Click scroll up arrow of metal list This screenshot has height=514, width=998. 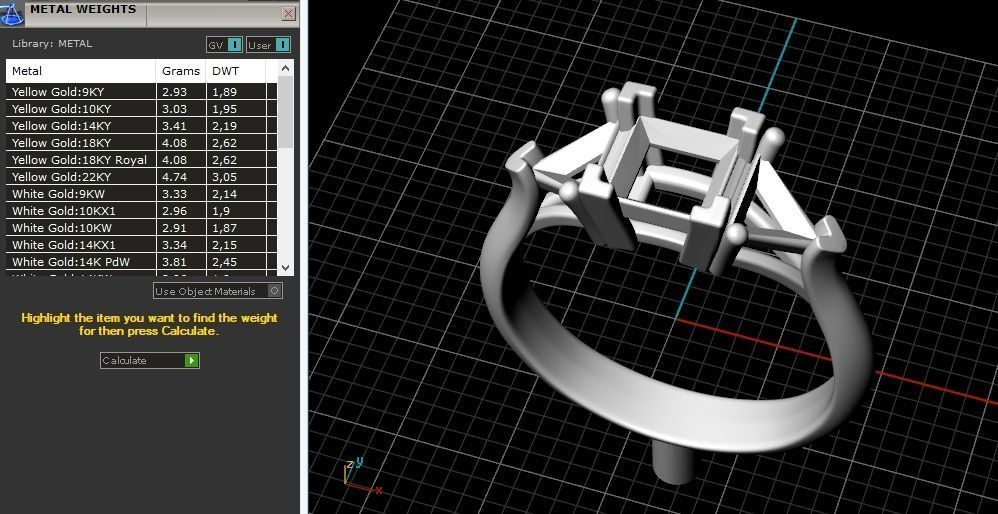286,67
